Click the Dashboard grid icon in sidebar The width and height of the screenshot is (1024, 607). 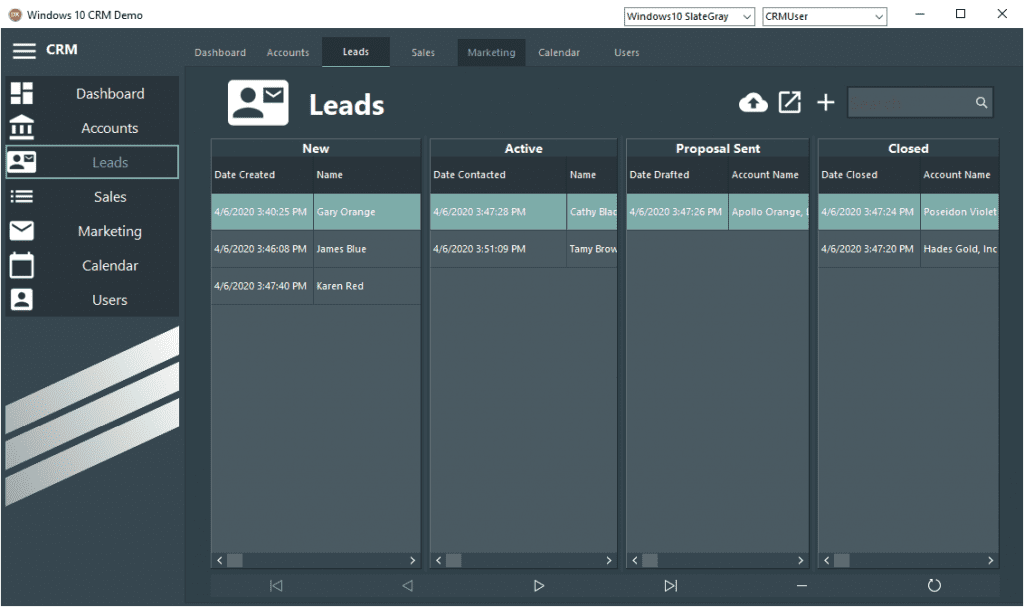[x=22, y=93]
